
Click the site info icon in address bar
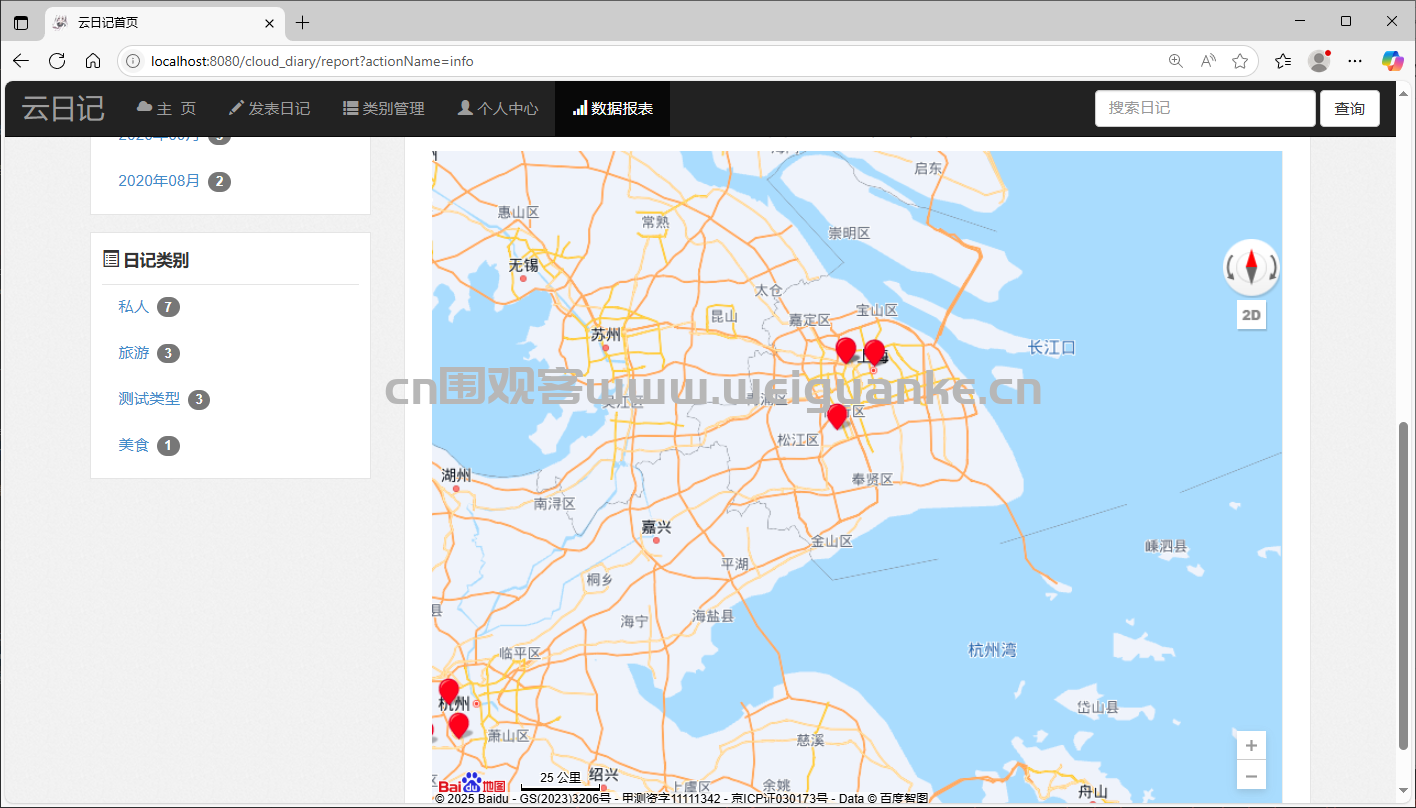pos(133,61)
